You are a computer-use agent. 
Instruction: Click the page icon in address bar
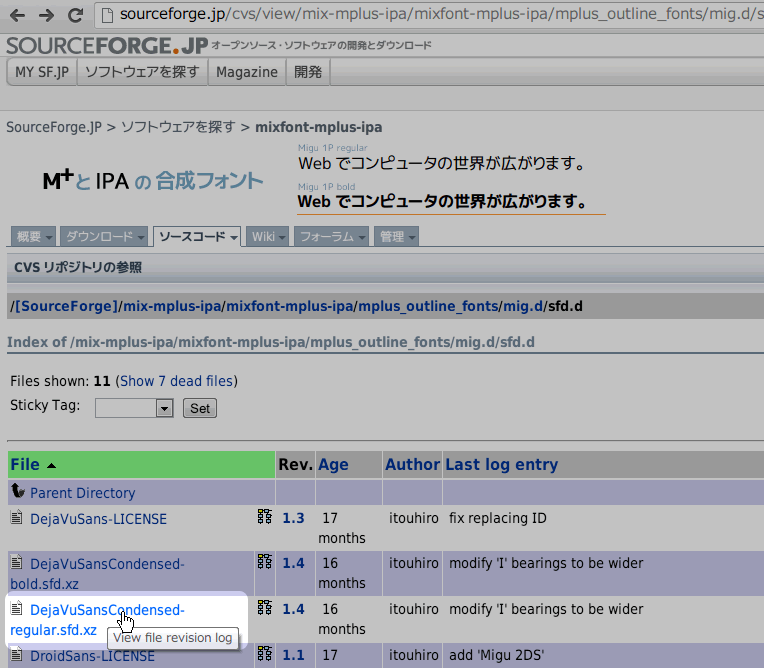107,15
